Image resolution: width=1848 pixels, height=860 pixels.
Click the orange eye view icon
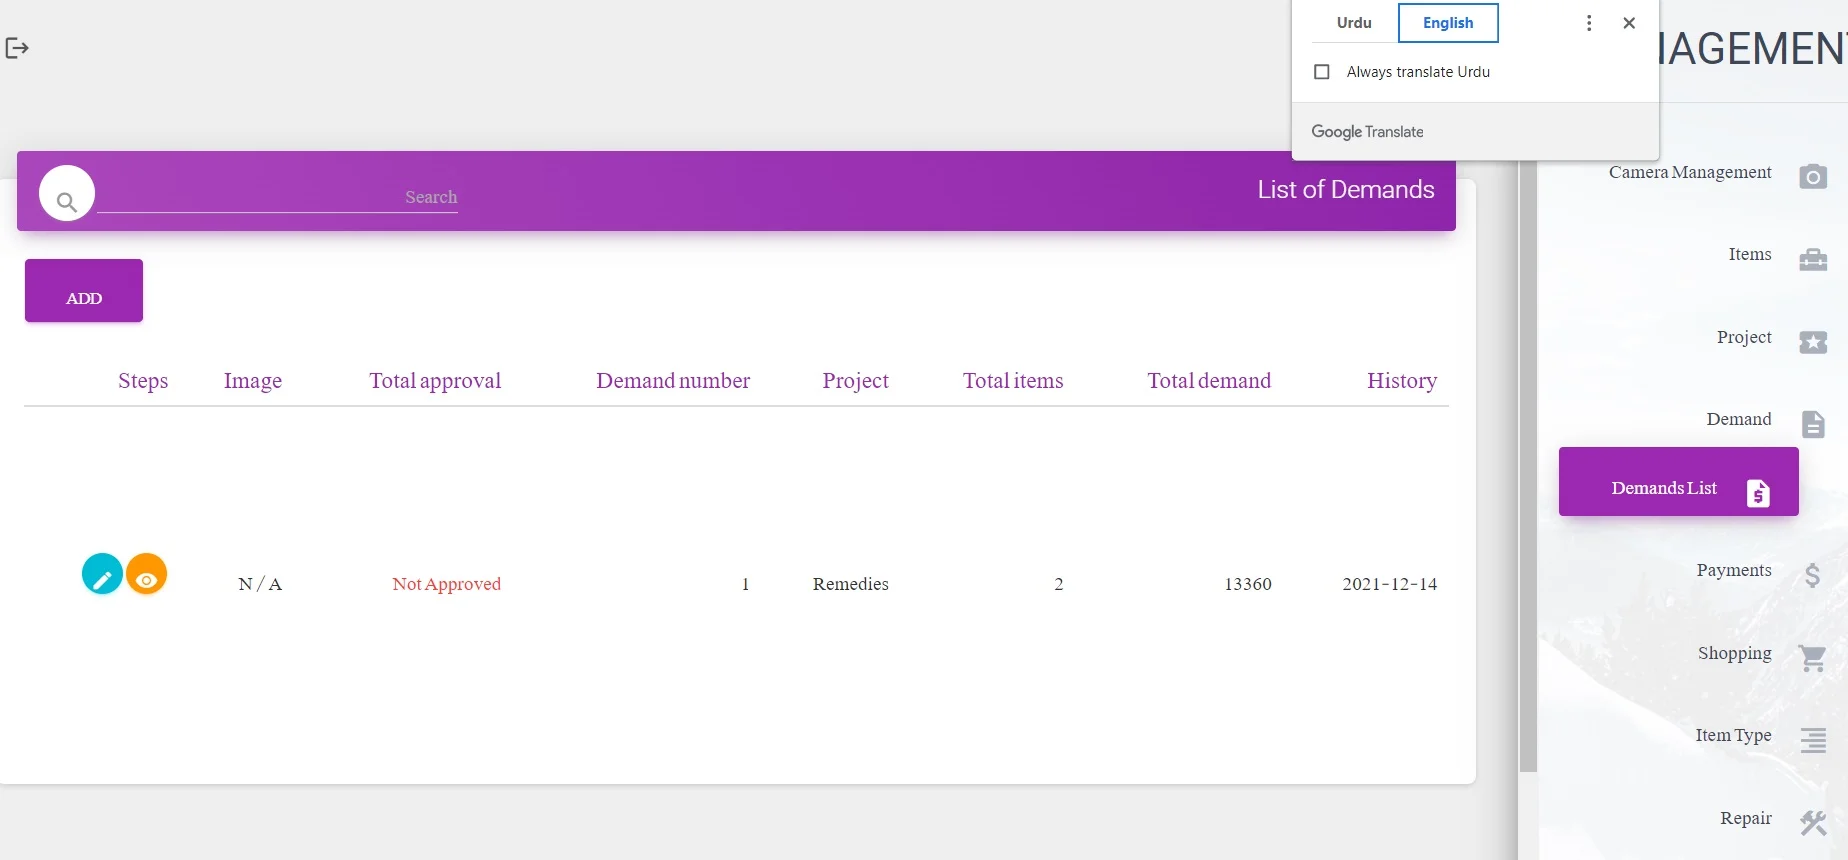click(146, 575)
